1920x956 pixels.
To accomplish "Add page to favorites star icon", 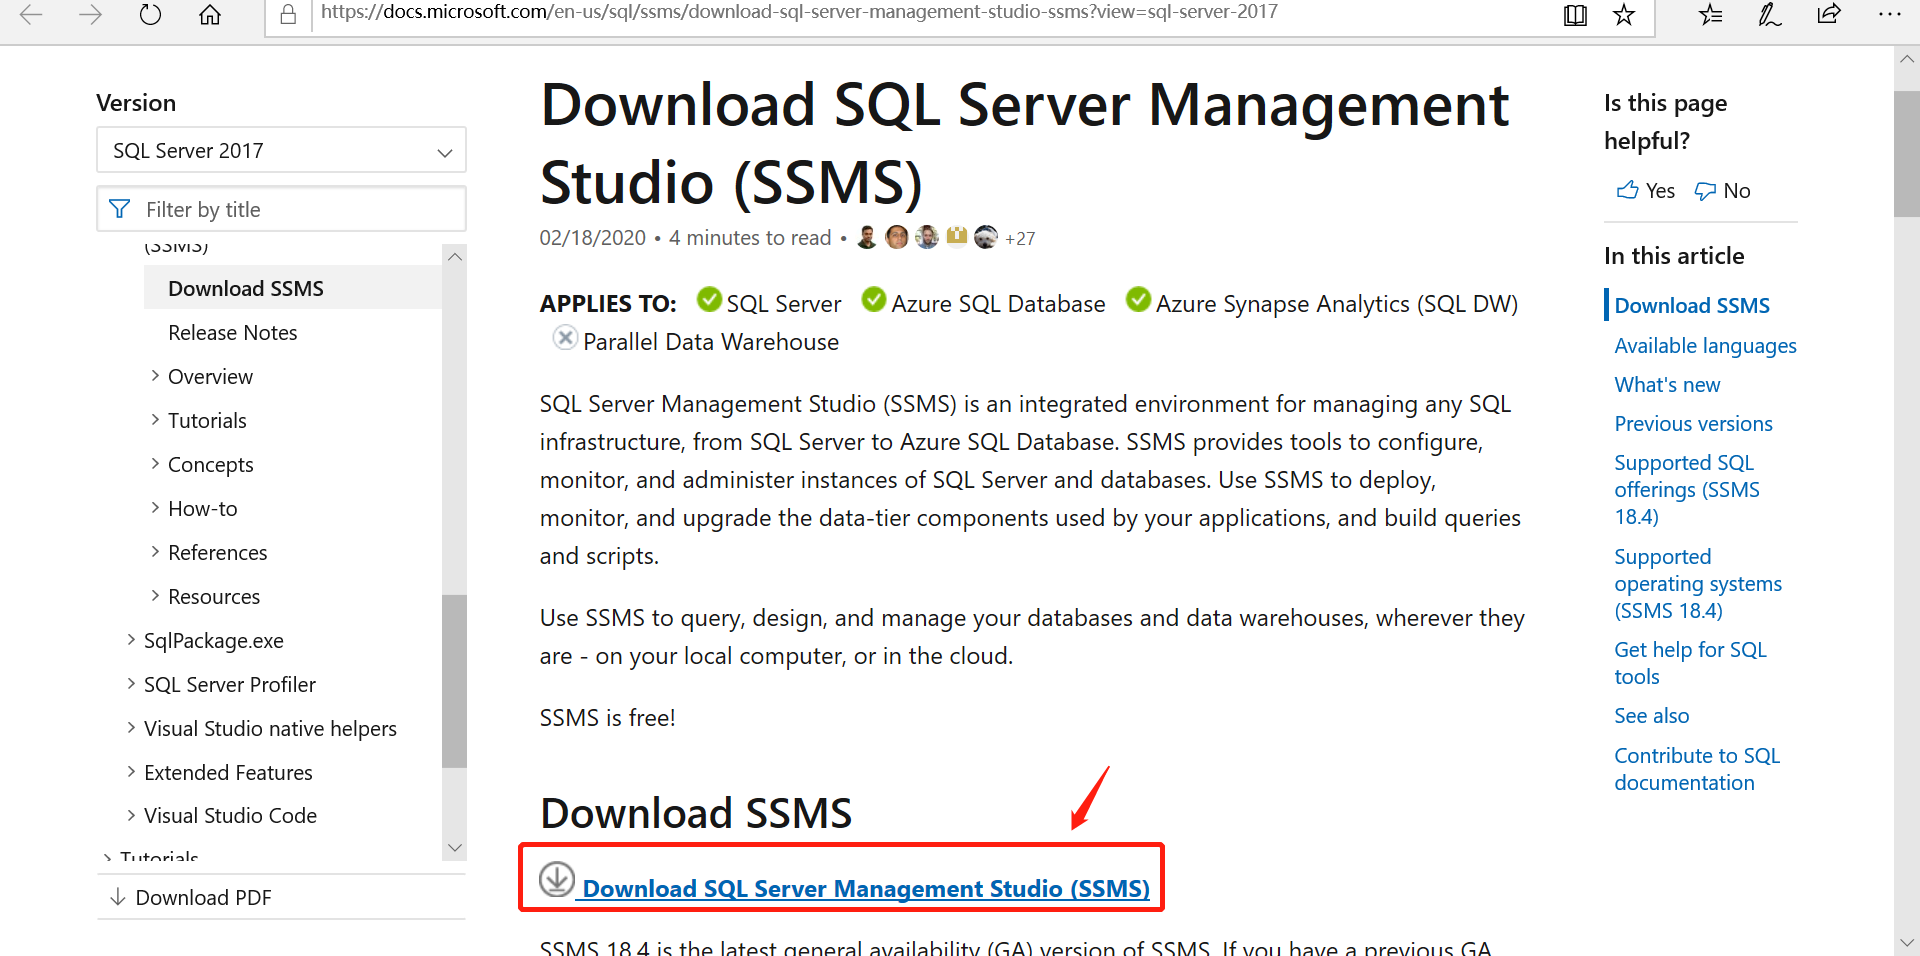I will point(1624,14).
